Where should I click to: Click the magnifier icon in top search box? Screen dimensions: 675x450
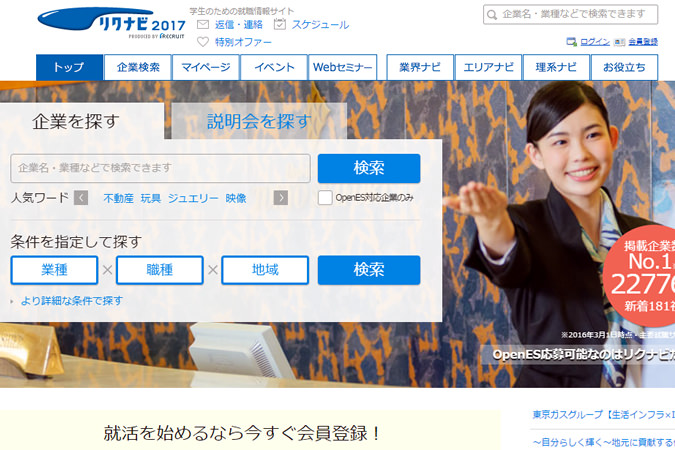tap(492, 15)
